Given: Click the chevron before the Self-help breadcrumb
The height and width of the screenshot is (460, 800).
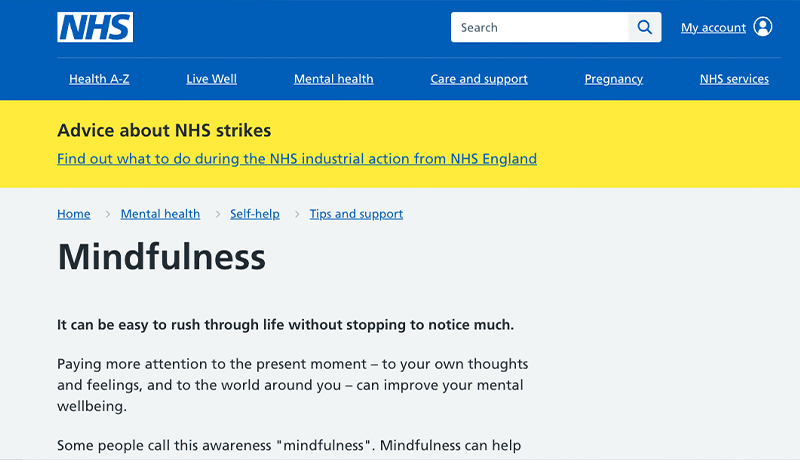Looking at the screenshot, I should 217,214.
